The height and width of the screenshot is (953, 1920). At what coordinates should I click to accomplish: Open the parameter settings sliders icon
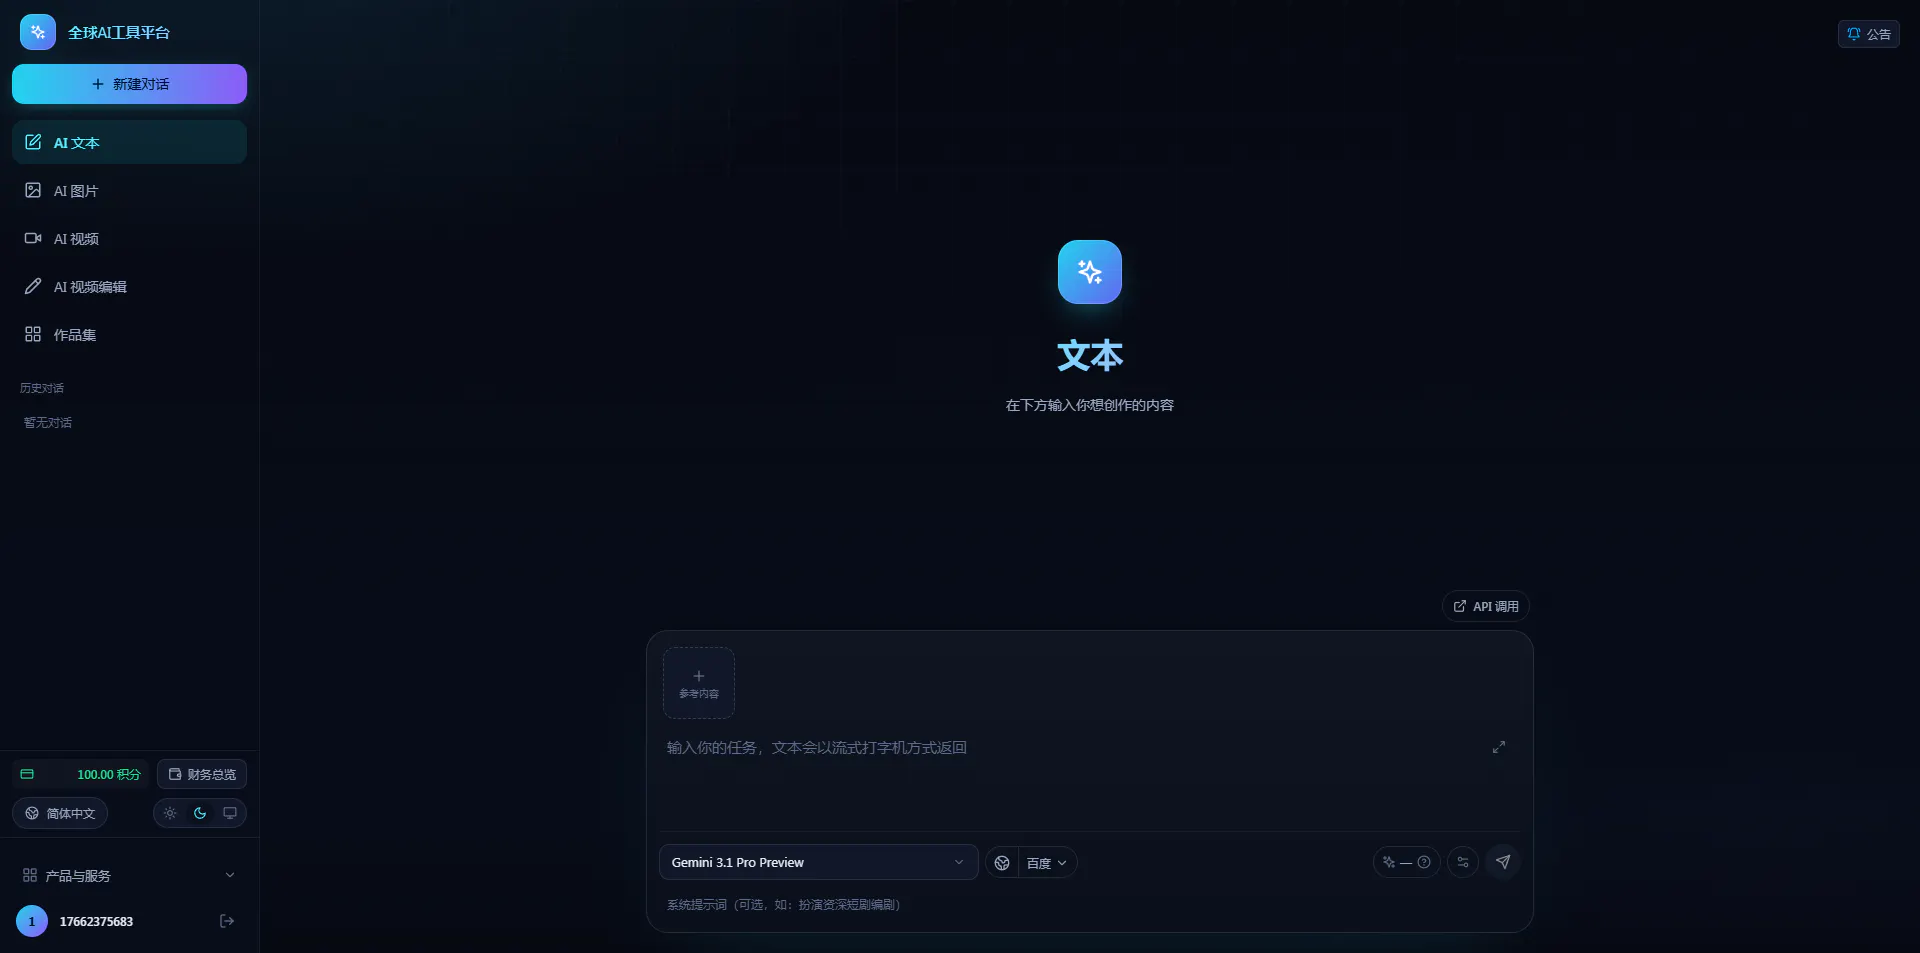click(1463, 862)
